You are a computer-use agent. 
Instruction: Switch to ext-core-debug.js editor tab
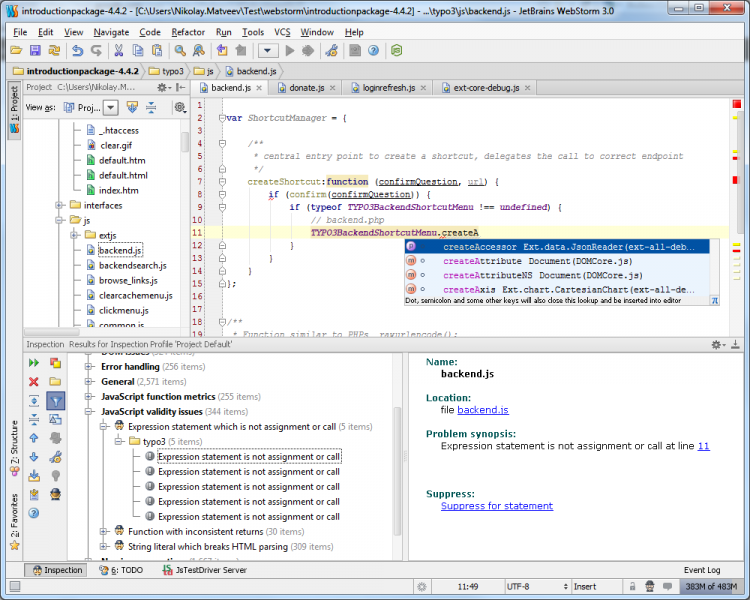click(x=486, y=88)
